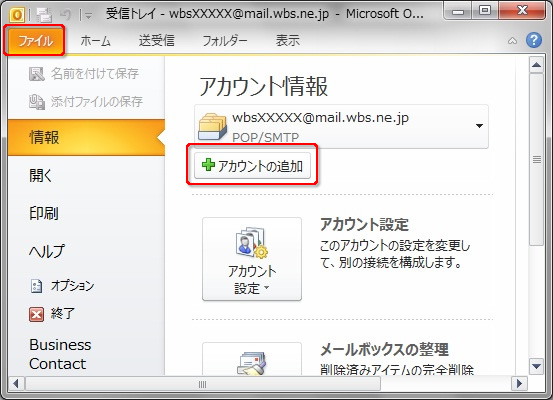Click the undo icon in quick access toolbar
Viewport: 553px width, 400px height.
tap(66, 14)
